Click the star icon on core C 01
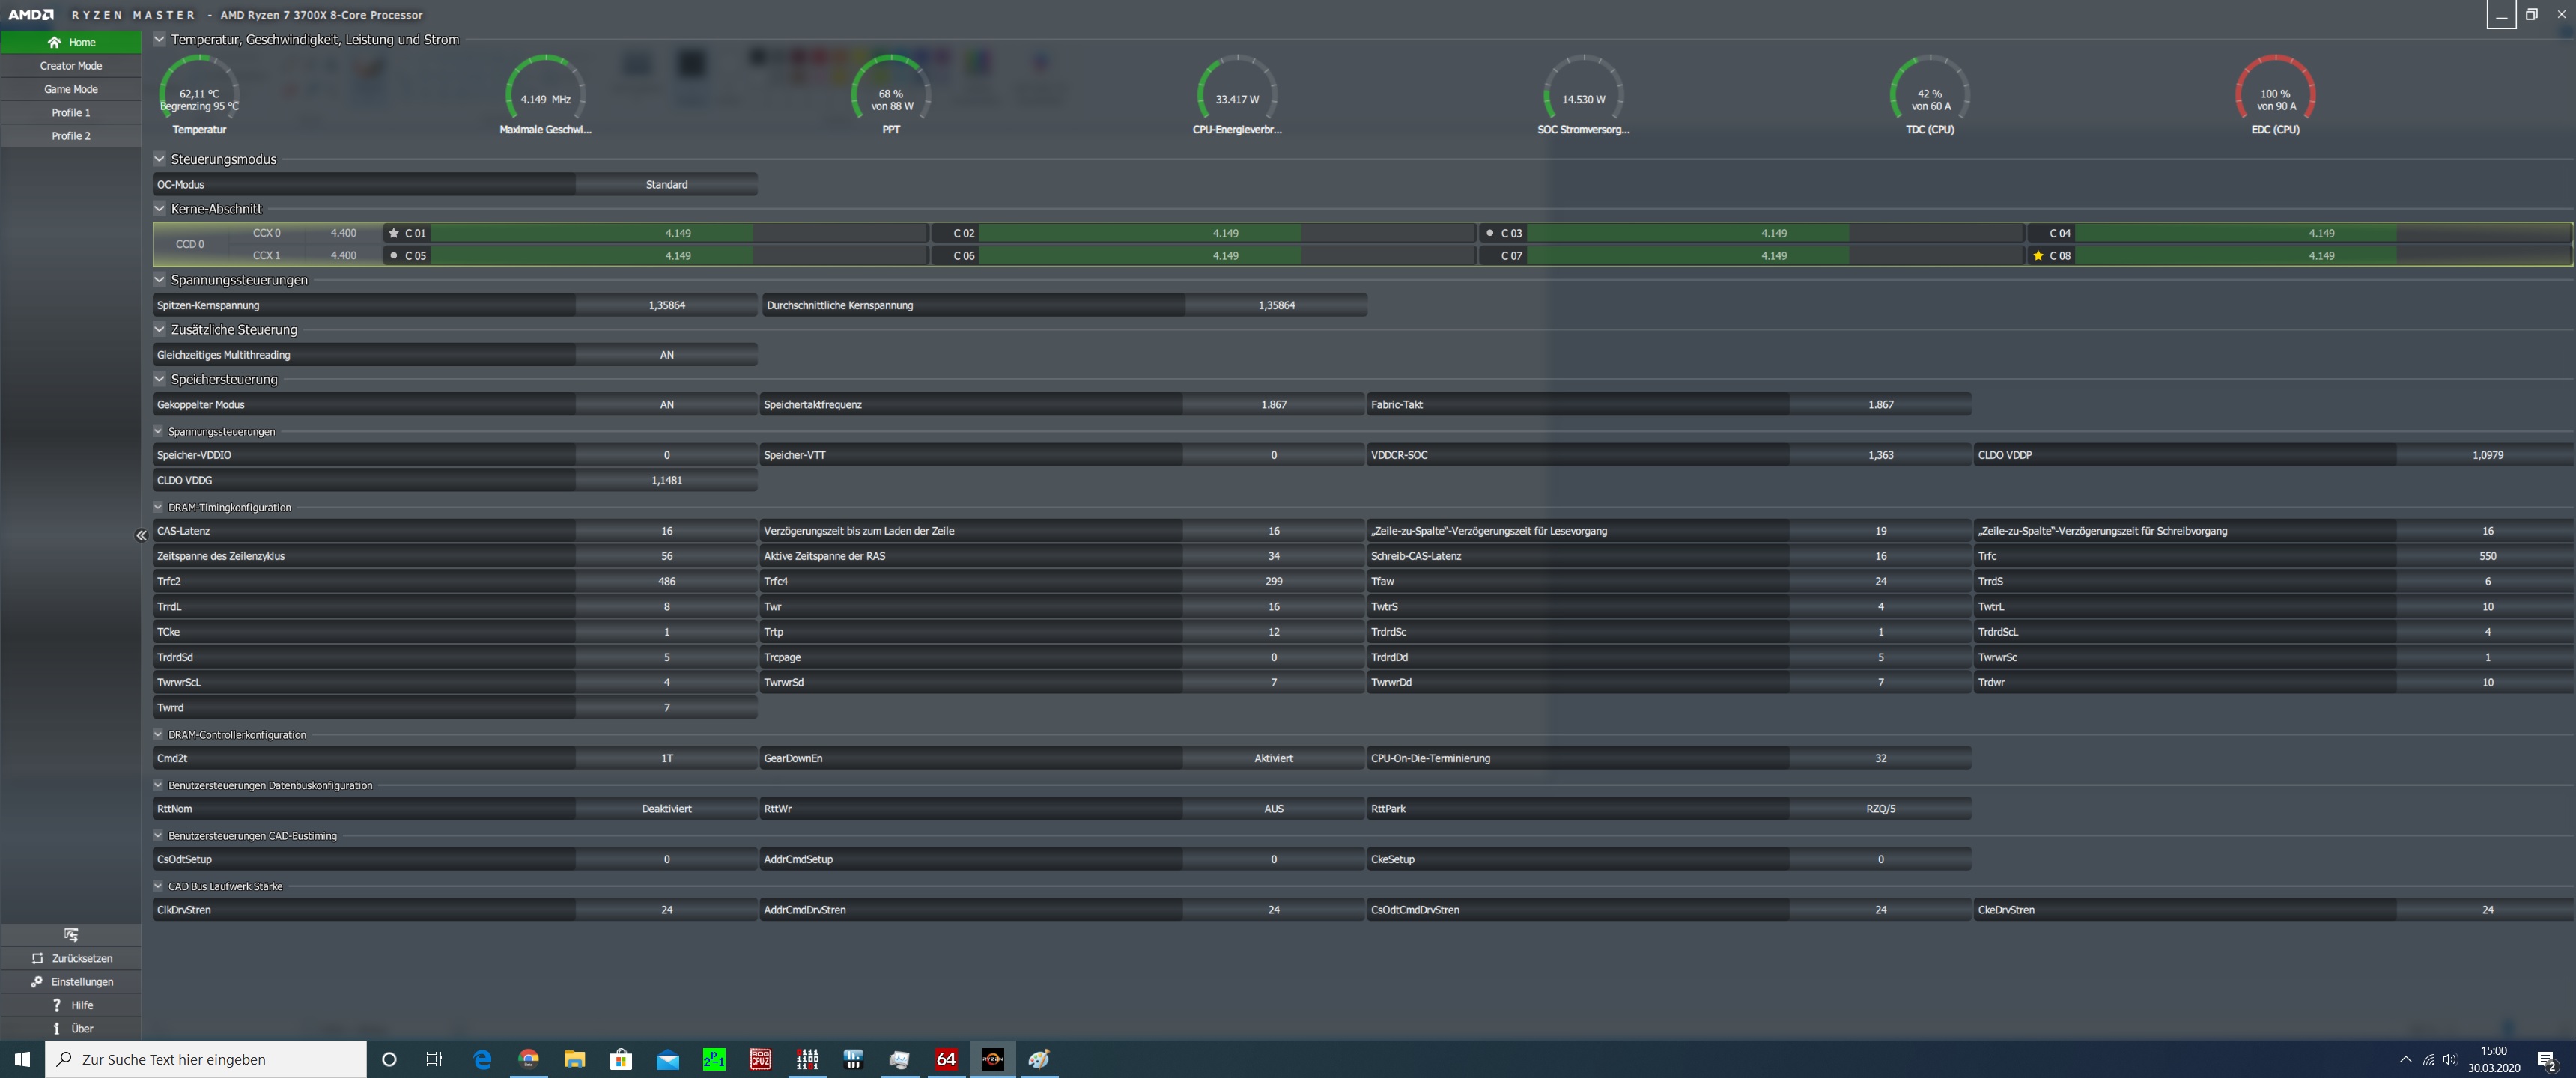The height and width of the screenshot is (1078, 2576). click(394, 233)
